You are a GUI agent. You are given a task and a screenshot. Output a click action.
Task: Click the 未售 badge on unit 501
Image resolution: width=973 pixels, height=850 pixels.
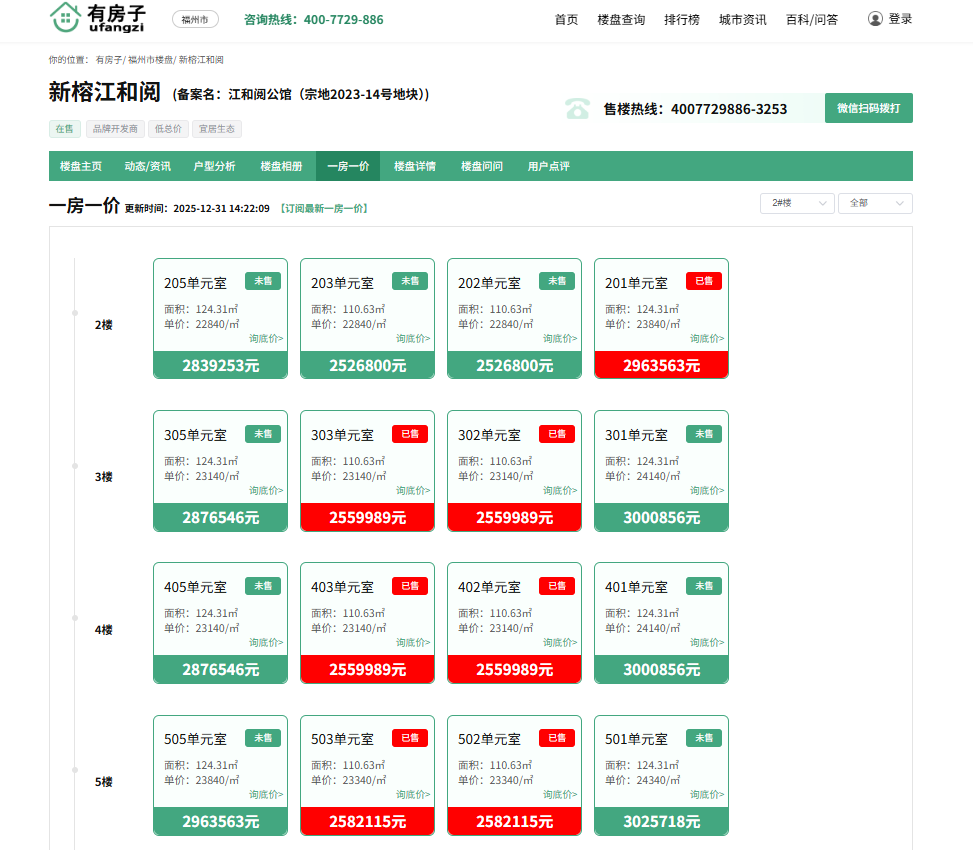click(704, 738)
